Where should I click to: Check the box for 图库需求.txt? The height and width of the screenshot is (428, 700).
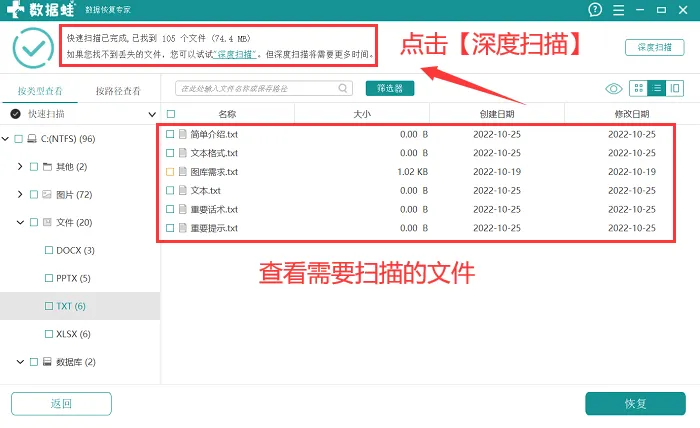170,171
